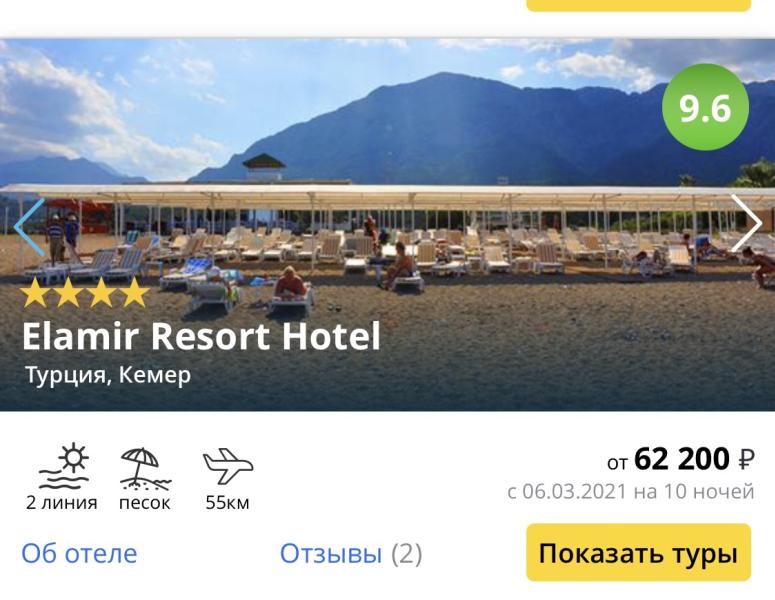Show next hotel photo with right arrow
Image resolution: width=775 pixels, height=600 pixels.
(x=746, y=223)
